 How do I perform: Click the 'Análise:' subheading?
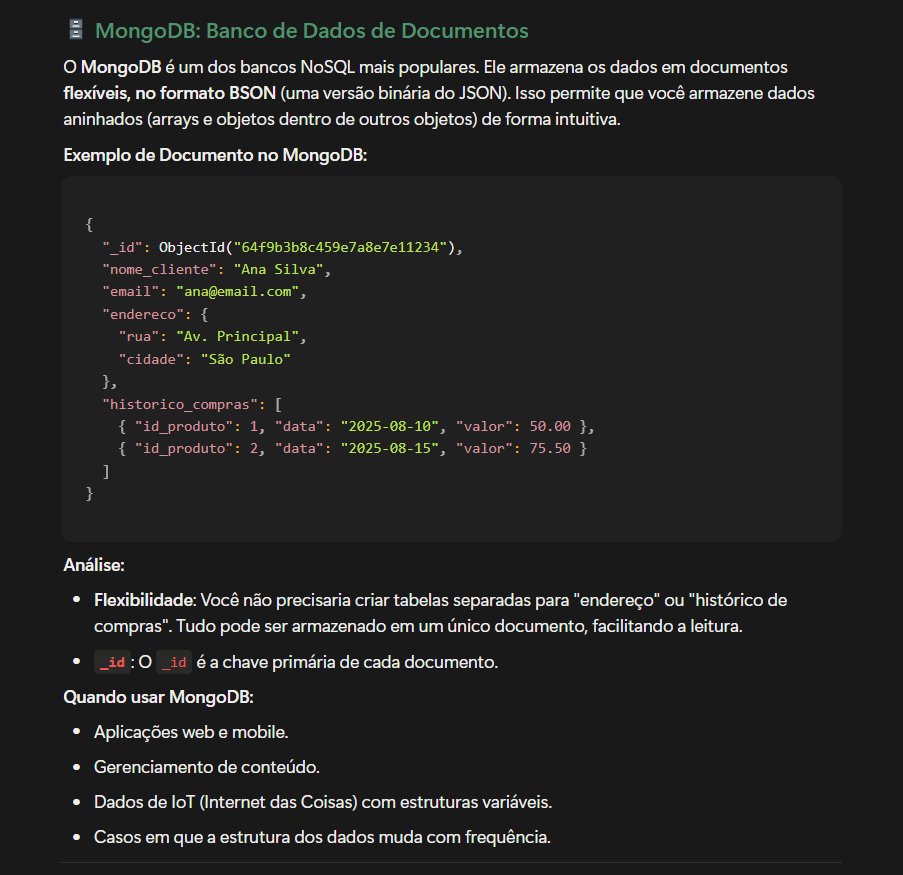click(94, 565)
